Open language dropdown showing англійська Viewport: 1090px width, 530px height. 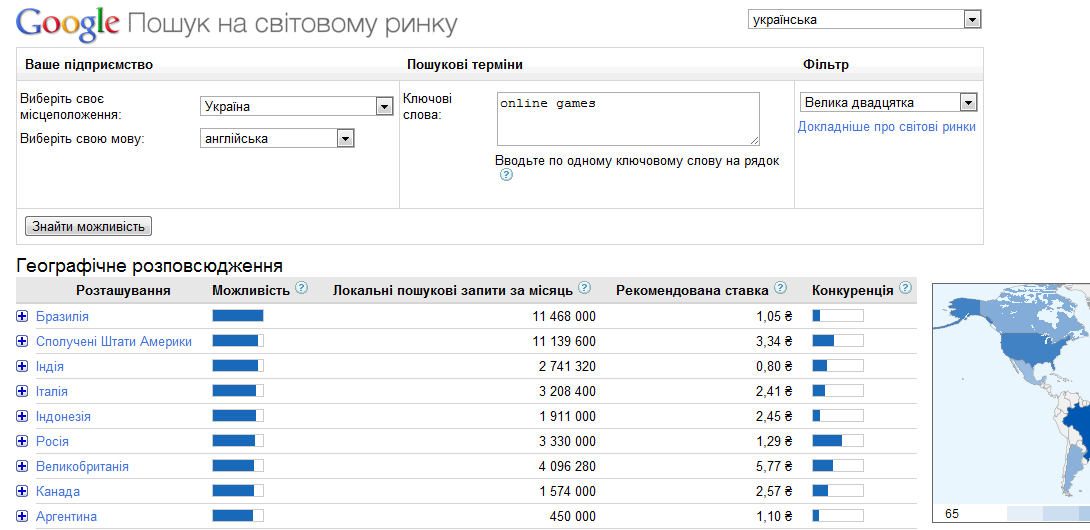278,139
